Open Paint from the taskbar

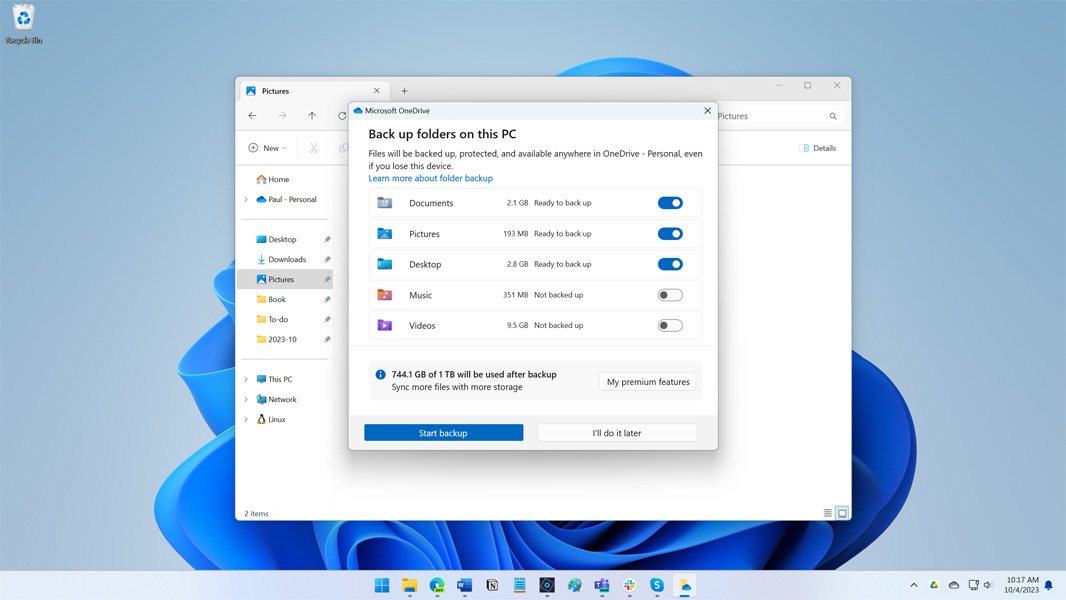tap(574, 585)
